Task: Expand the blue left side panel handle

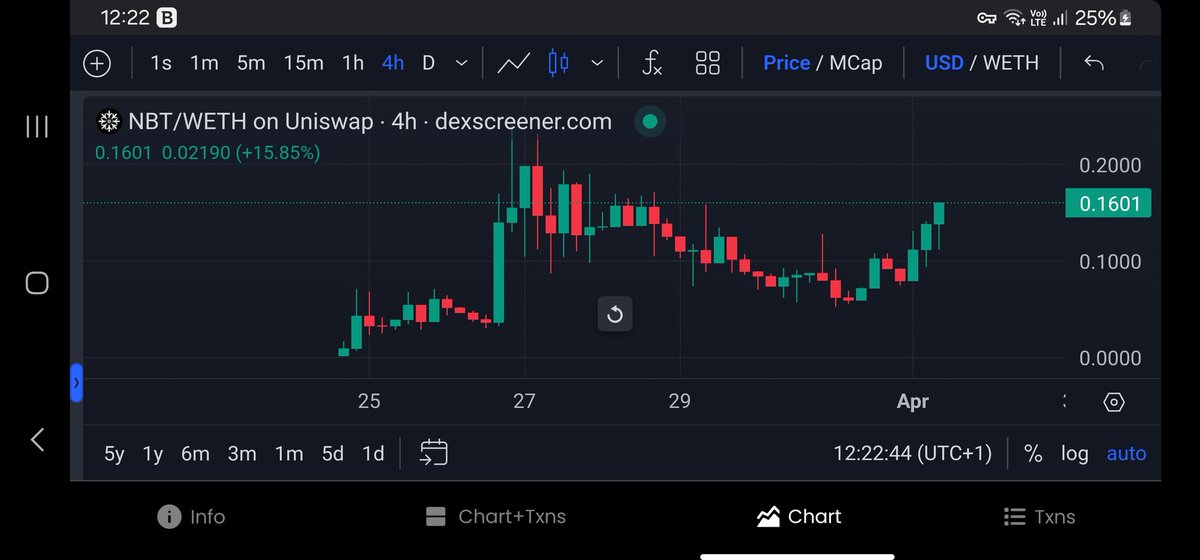Action: (76, 383)
